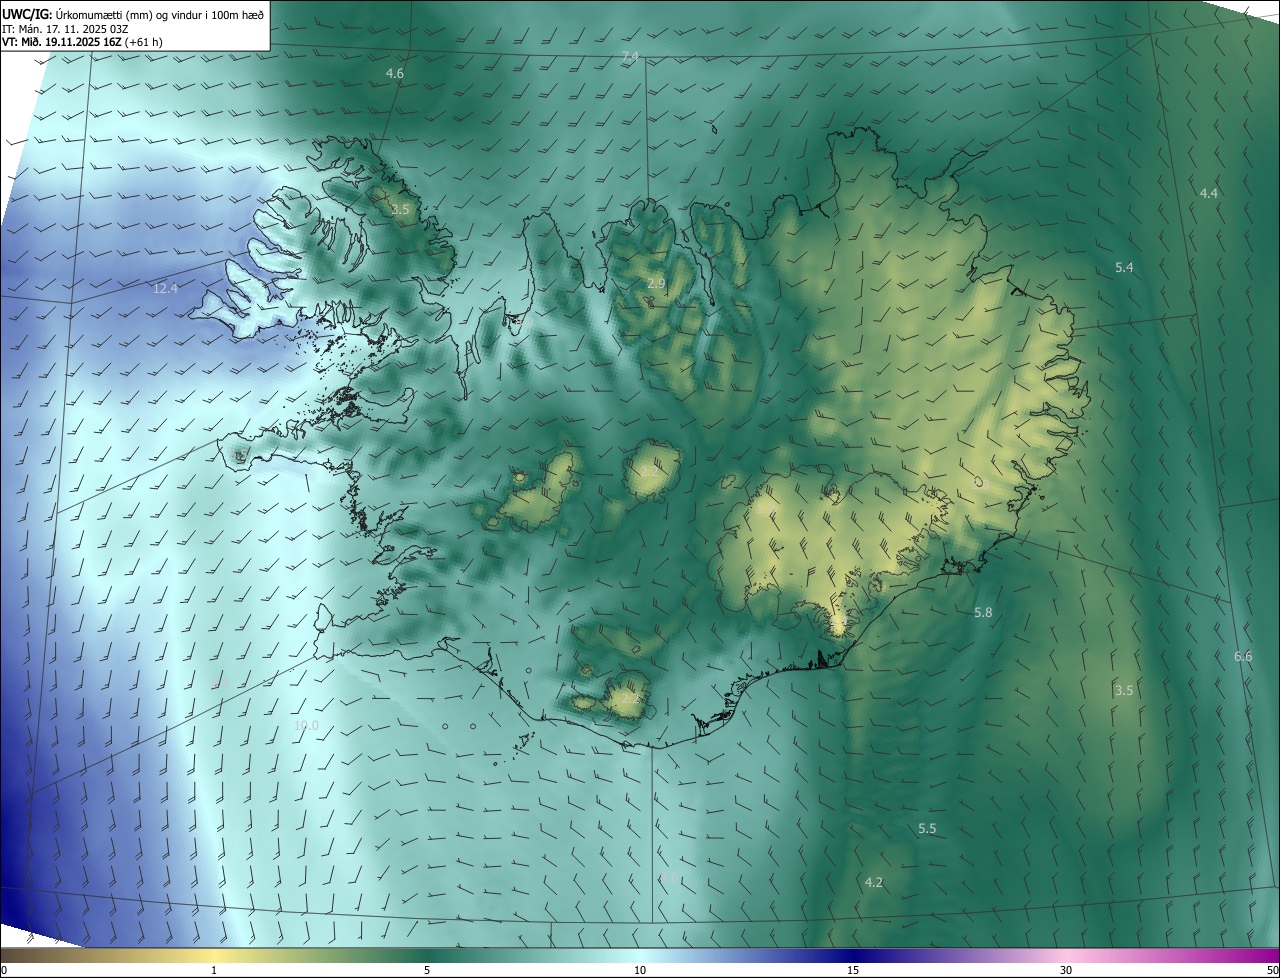Click the initial time "IT: Mán. 17. 11. 2025 03Z"
The image size is (1280, 978).
[x=67, y=29]
